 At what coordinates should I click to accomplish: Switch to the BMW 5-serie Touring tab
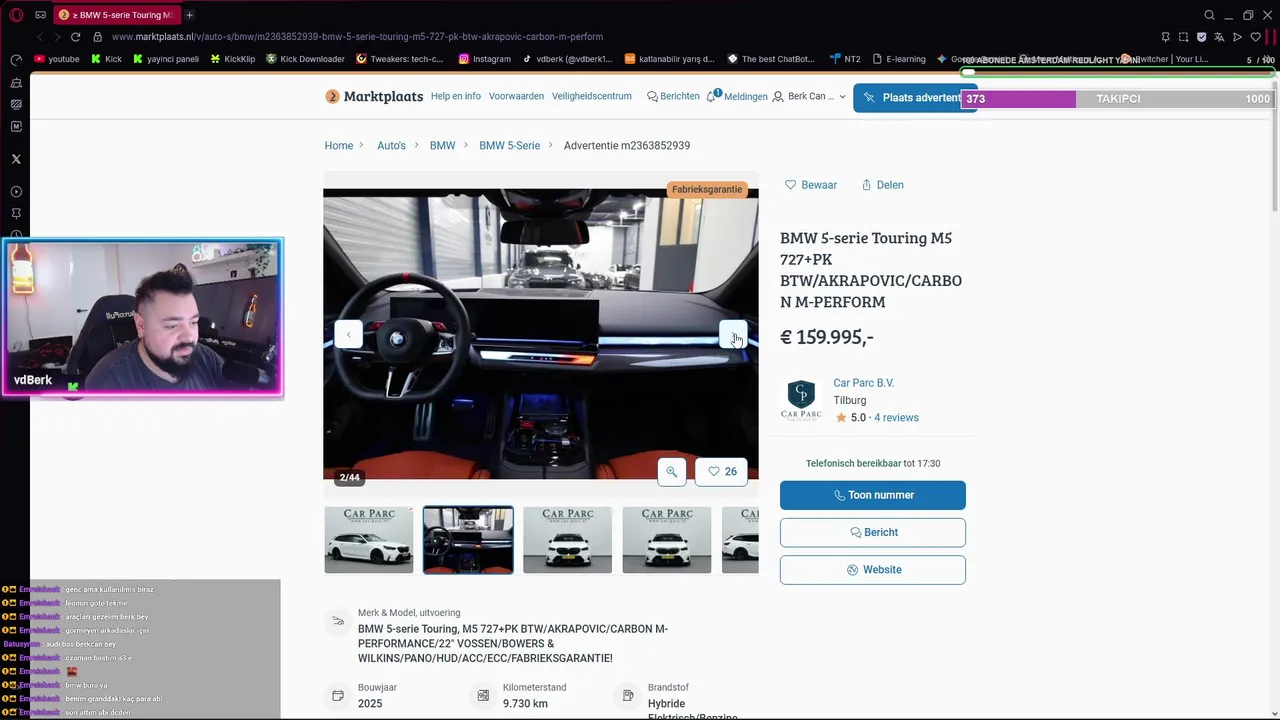(x=116, y=15)
